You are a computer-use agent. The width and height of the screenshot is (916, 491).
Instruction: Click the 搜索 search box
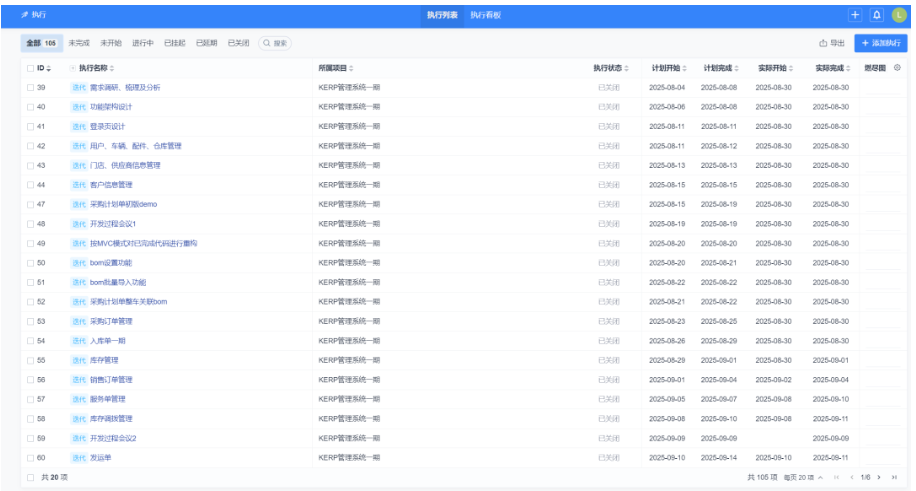tap(275, 43)
